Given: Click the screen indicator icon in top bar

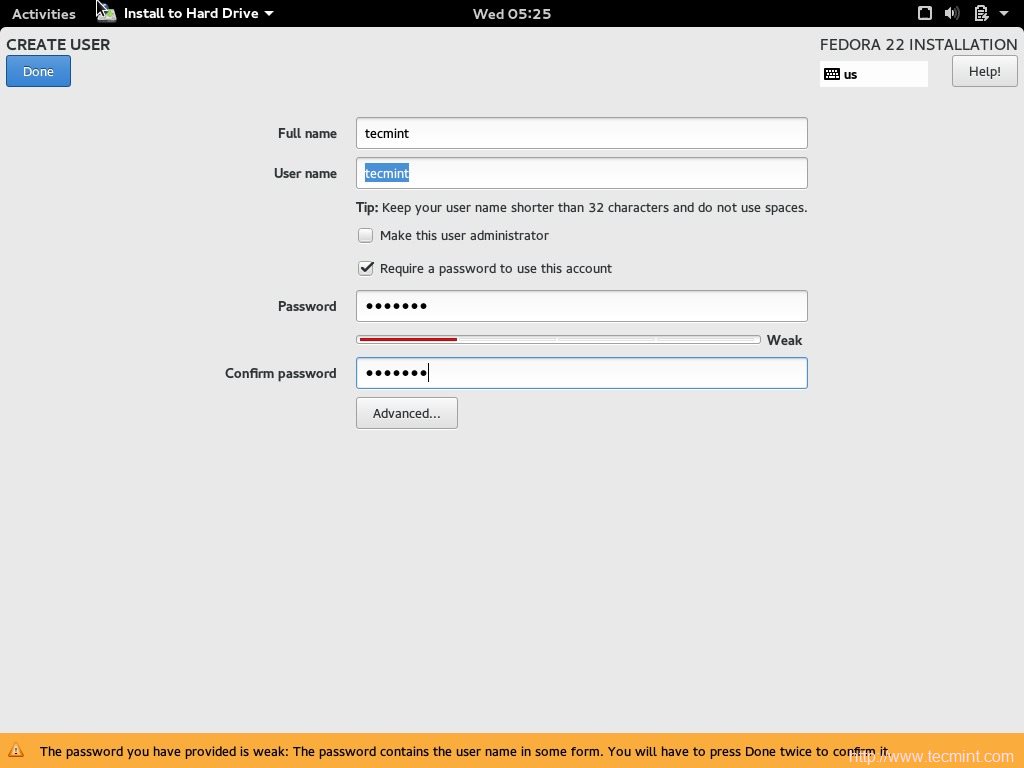Looking at the screenshot, I should (x=925, y=13).
